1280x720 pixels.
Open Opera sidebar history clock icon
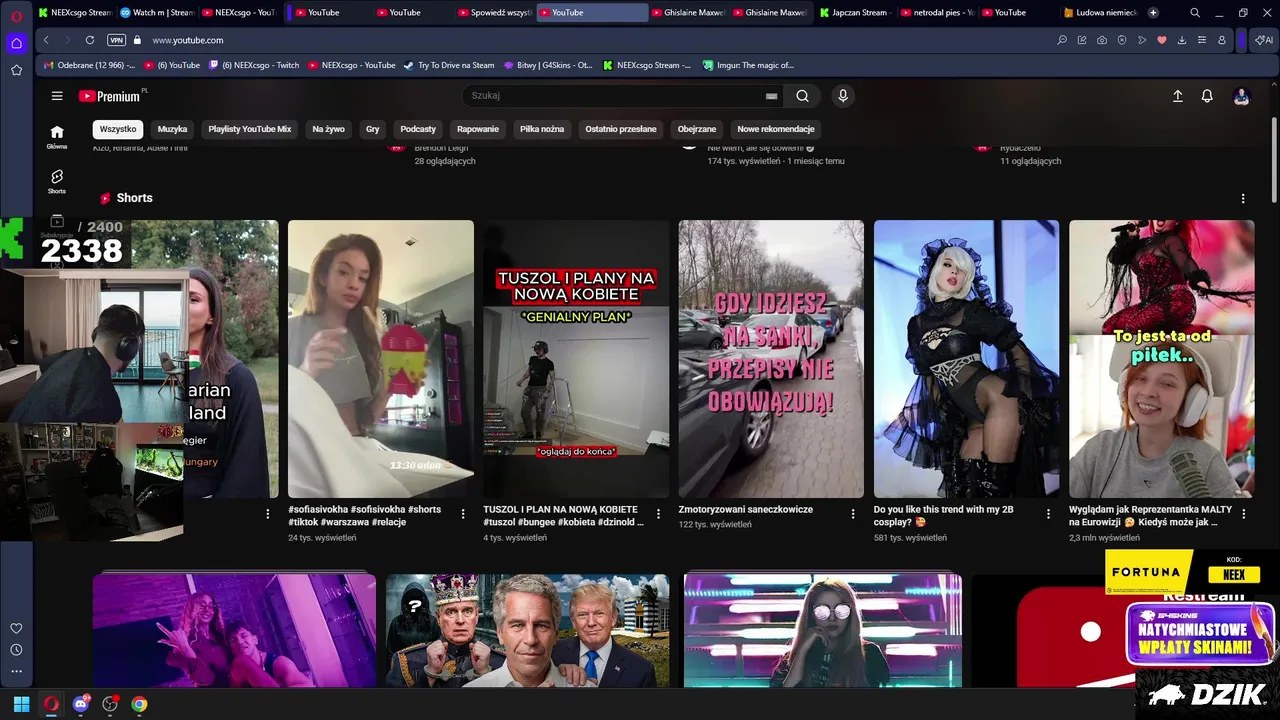click(16, 650)
